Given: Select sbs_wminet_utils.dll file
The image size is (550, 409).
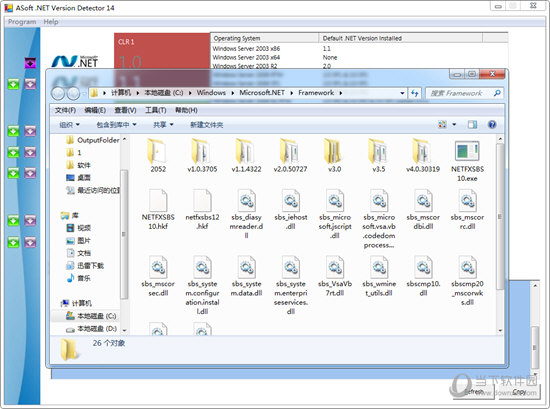Looking at the screenshot, I should pos(379,276).
